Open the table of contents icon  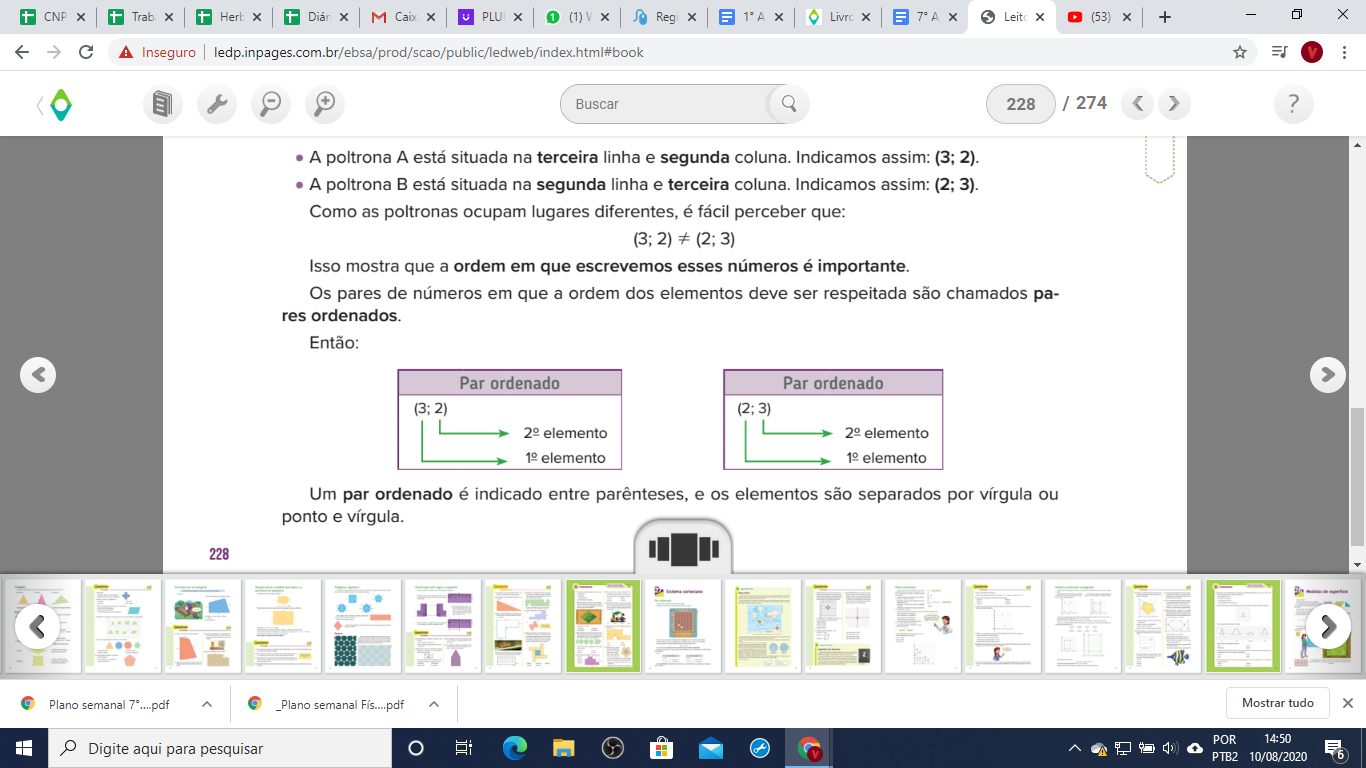coord(163,103)
